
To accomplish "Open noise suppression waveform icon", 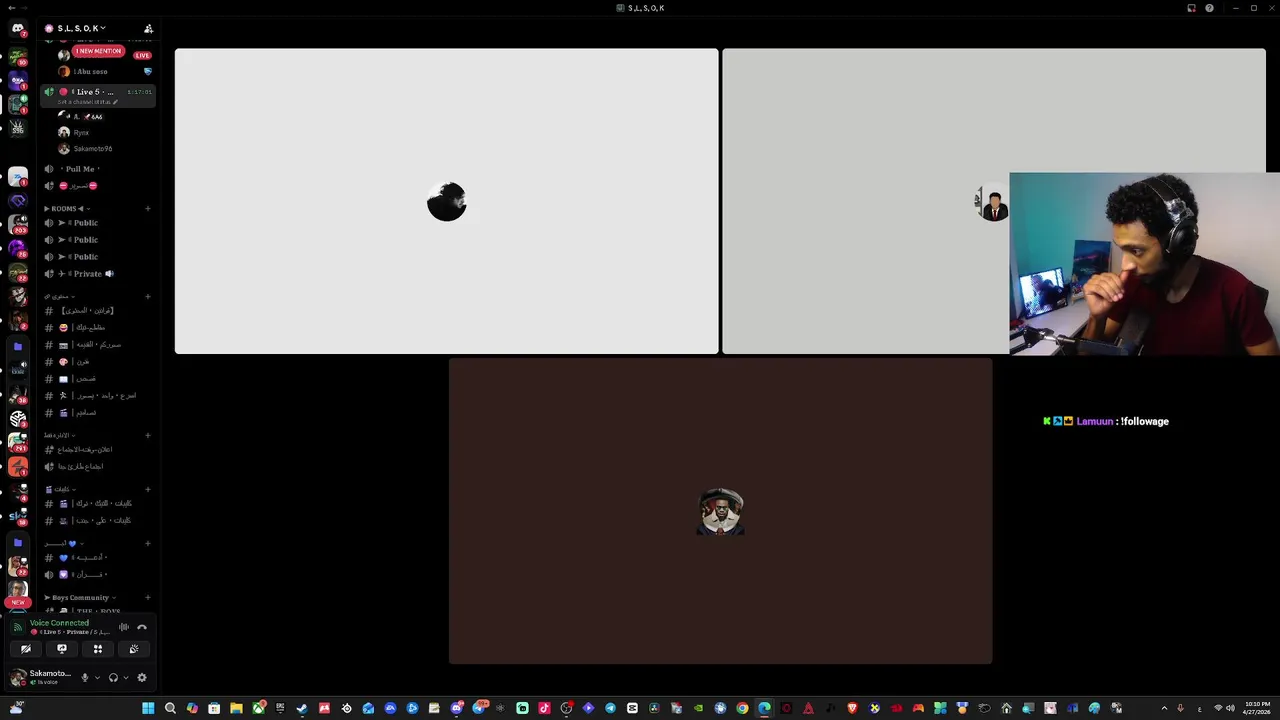I will click(x=124, y=627).
